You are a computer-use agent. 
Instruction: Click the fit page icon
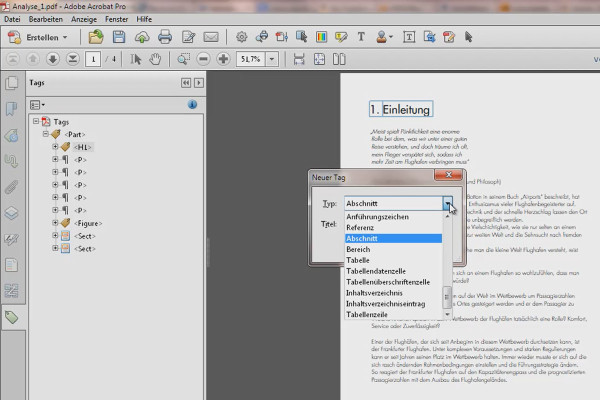[319, 59]
